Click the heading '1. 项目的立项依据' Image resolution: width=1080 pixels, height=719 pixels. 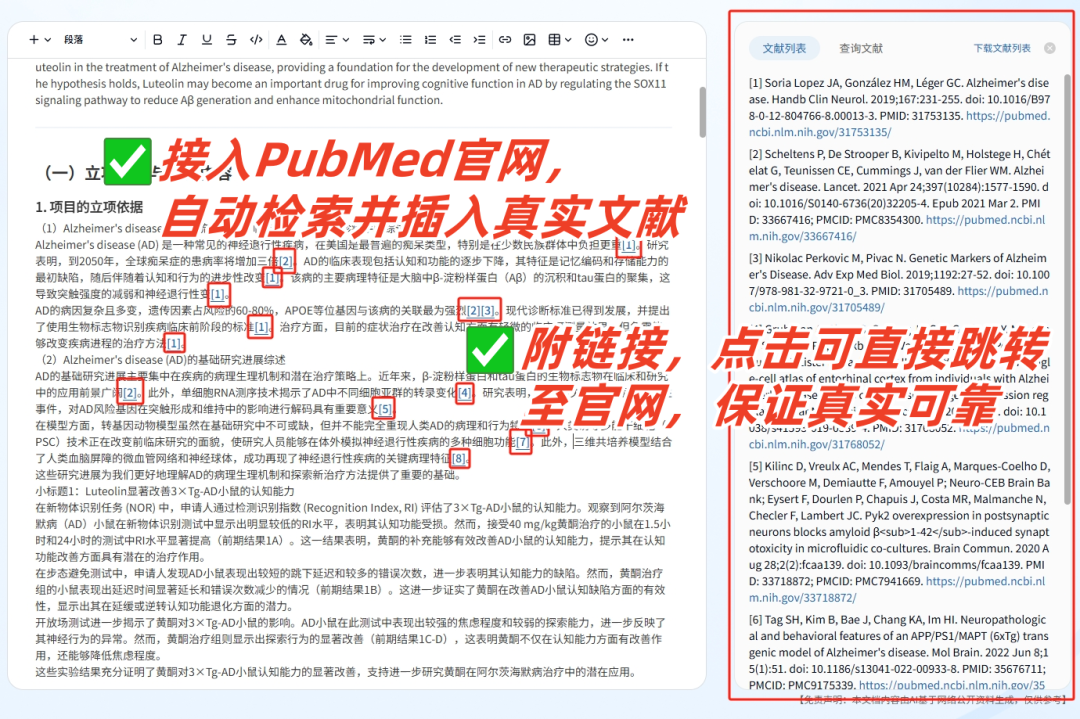click(x=90, y=207)
